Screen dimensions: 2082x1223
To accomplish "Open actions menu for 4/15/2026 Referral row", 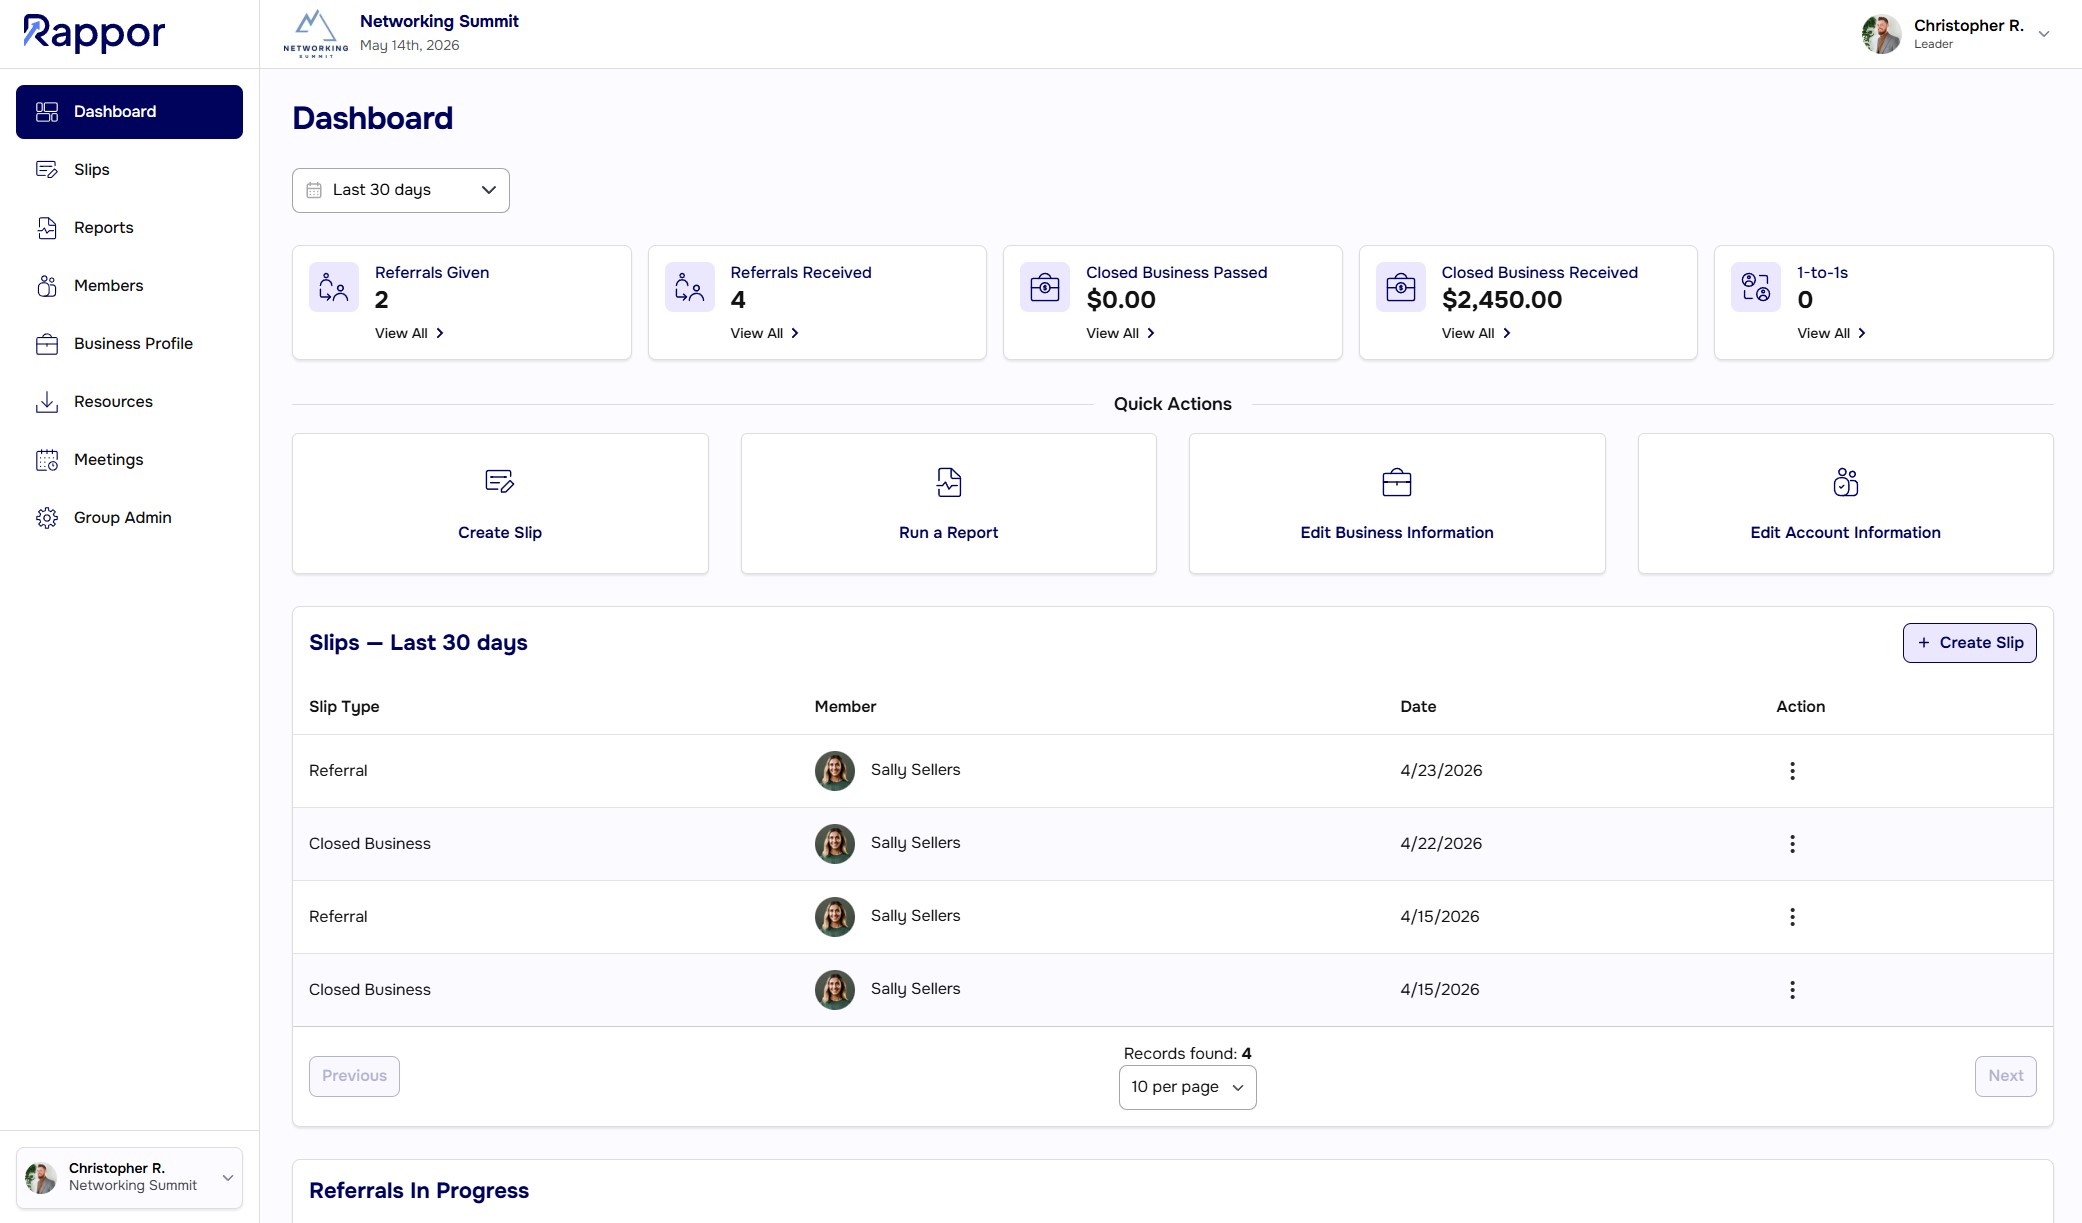I will pyautogui.click(x=1792, y=917).
